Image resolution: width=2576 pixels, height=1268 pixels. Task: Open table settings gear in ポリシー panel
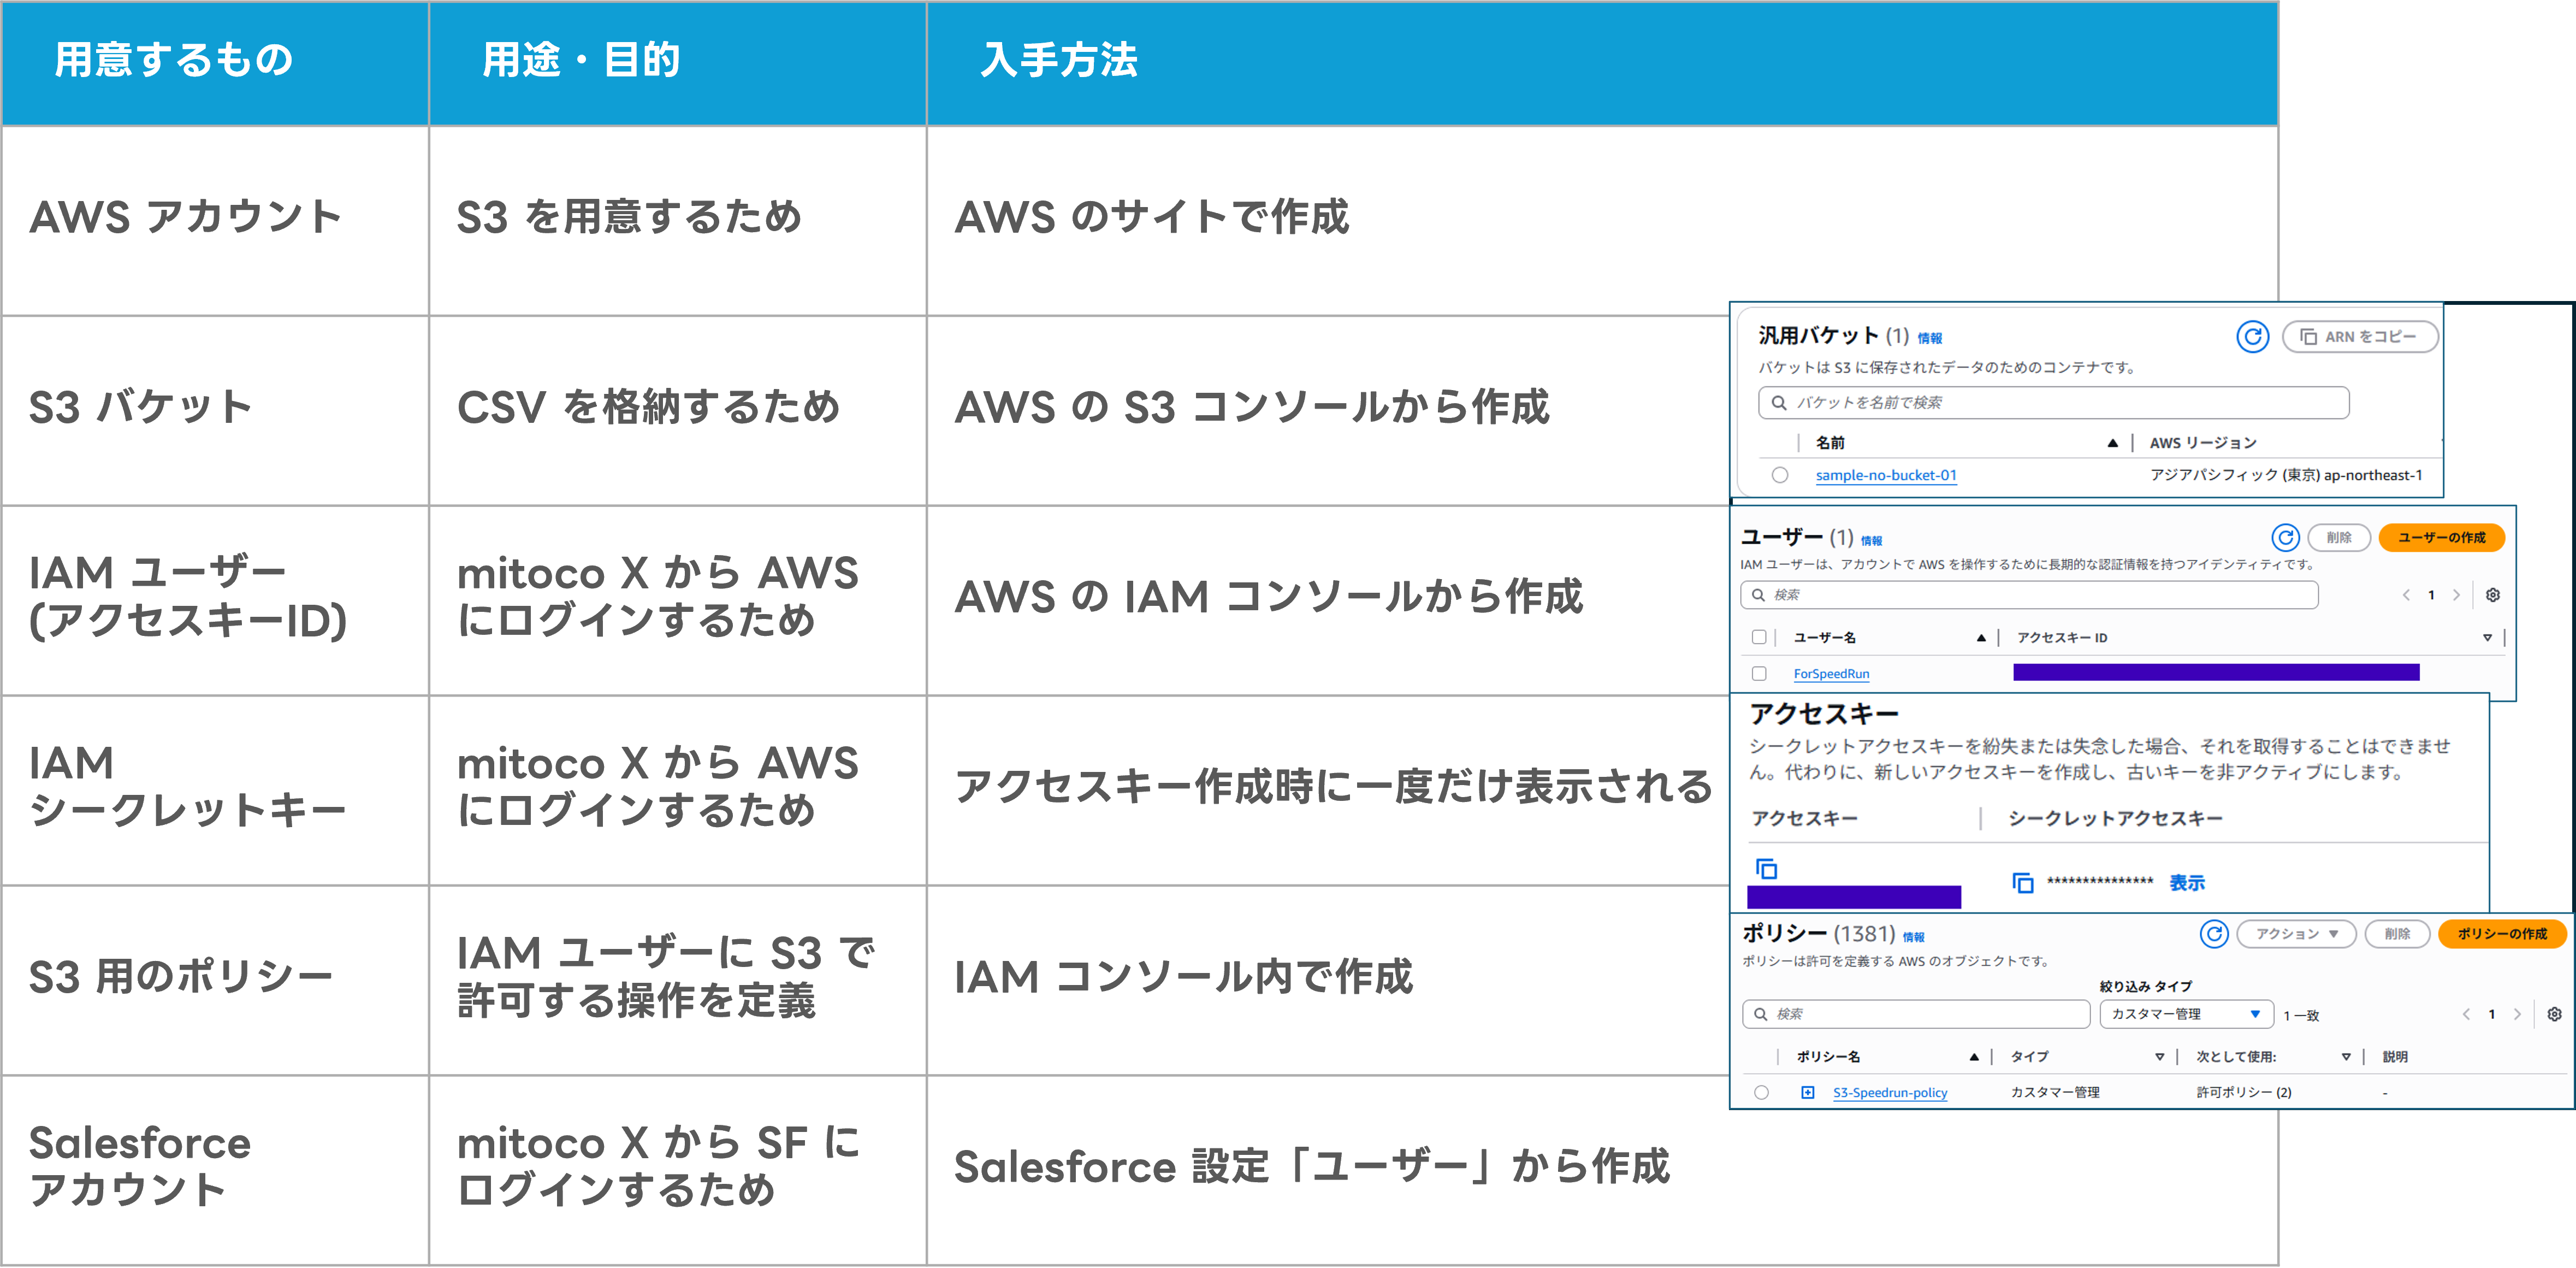pyautogui.click(x=2554, y=1014)
